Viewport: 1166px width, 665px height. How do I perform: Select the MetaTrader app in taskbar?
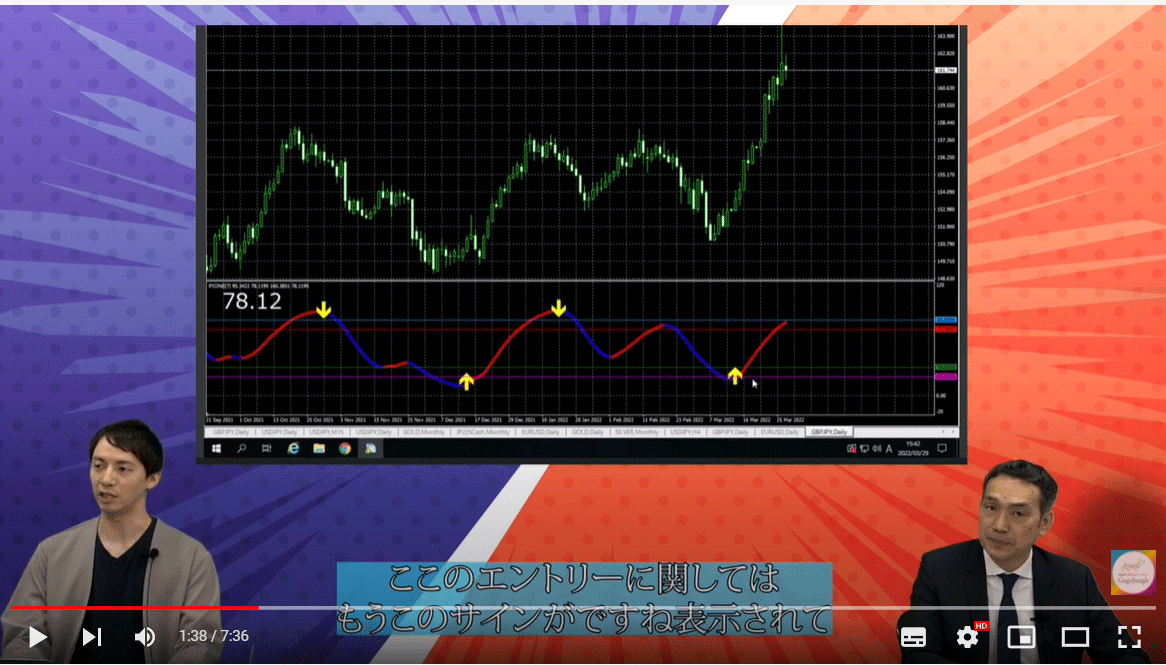370,449
